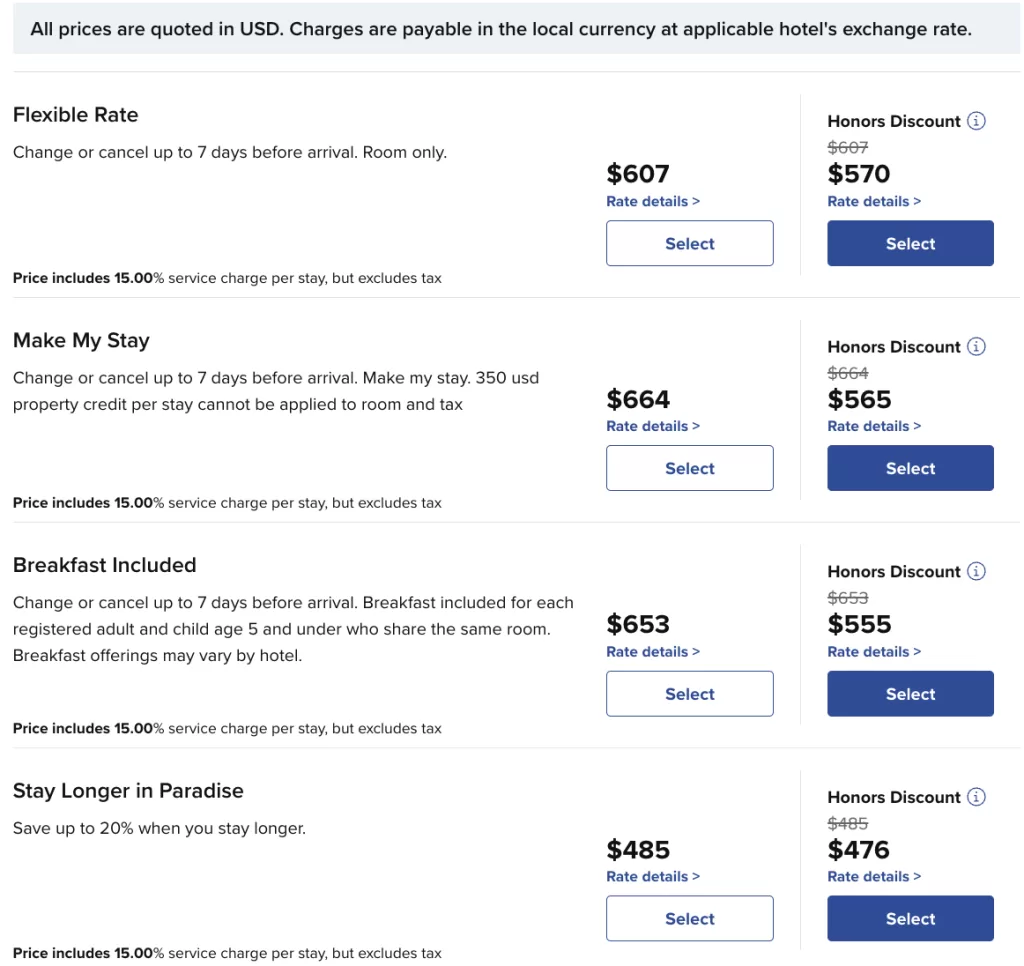View rate details for $653 Breakfast Included
Screen dimensions: 1024x966
[x=653, y=652]
